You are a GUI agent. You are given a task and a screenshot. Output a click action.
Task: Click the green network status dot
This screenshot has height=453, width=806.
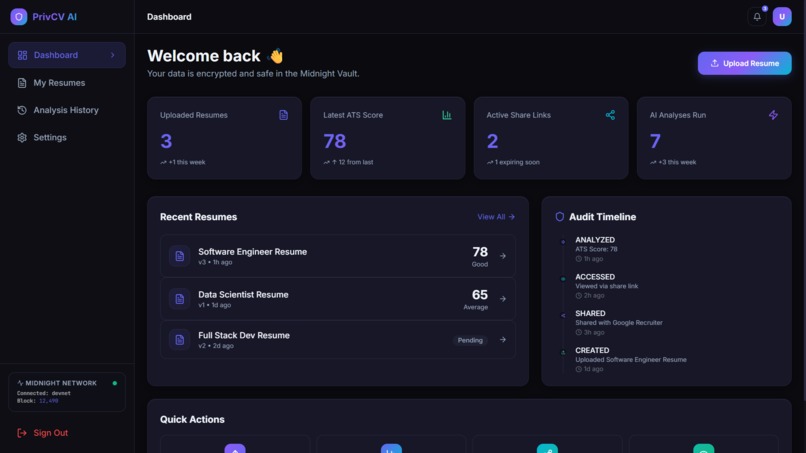coord(115,383)
